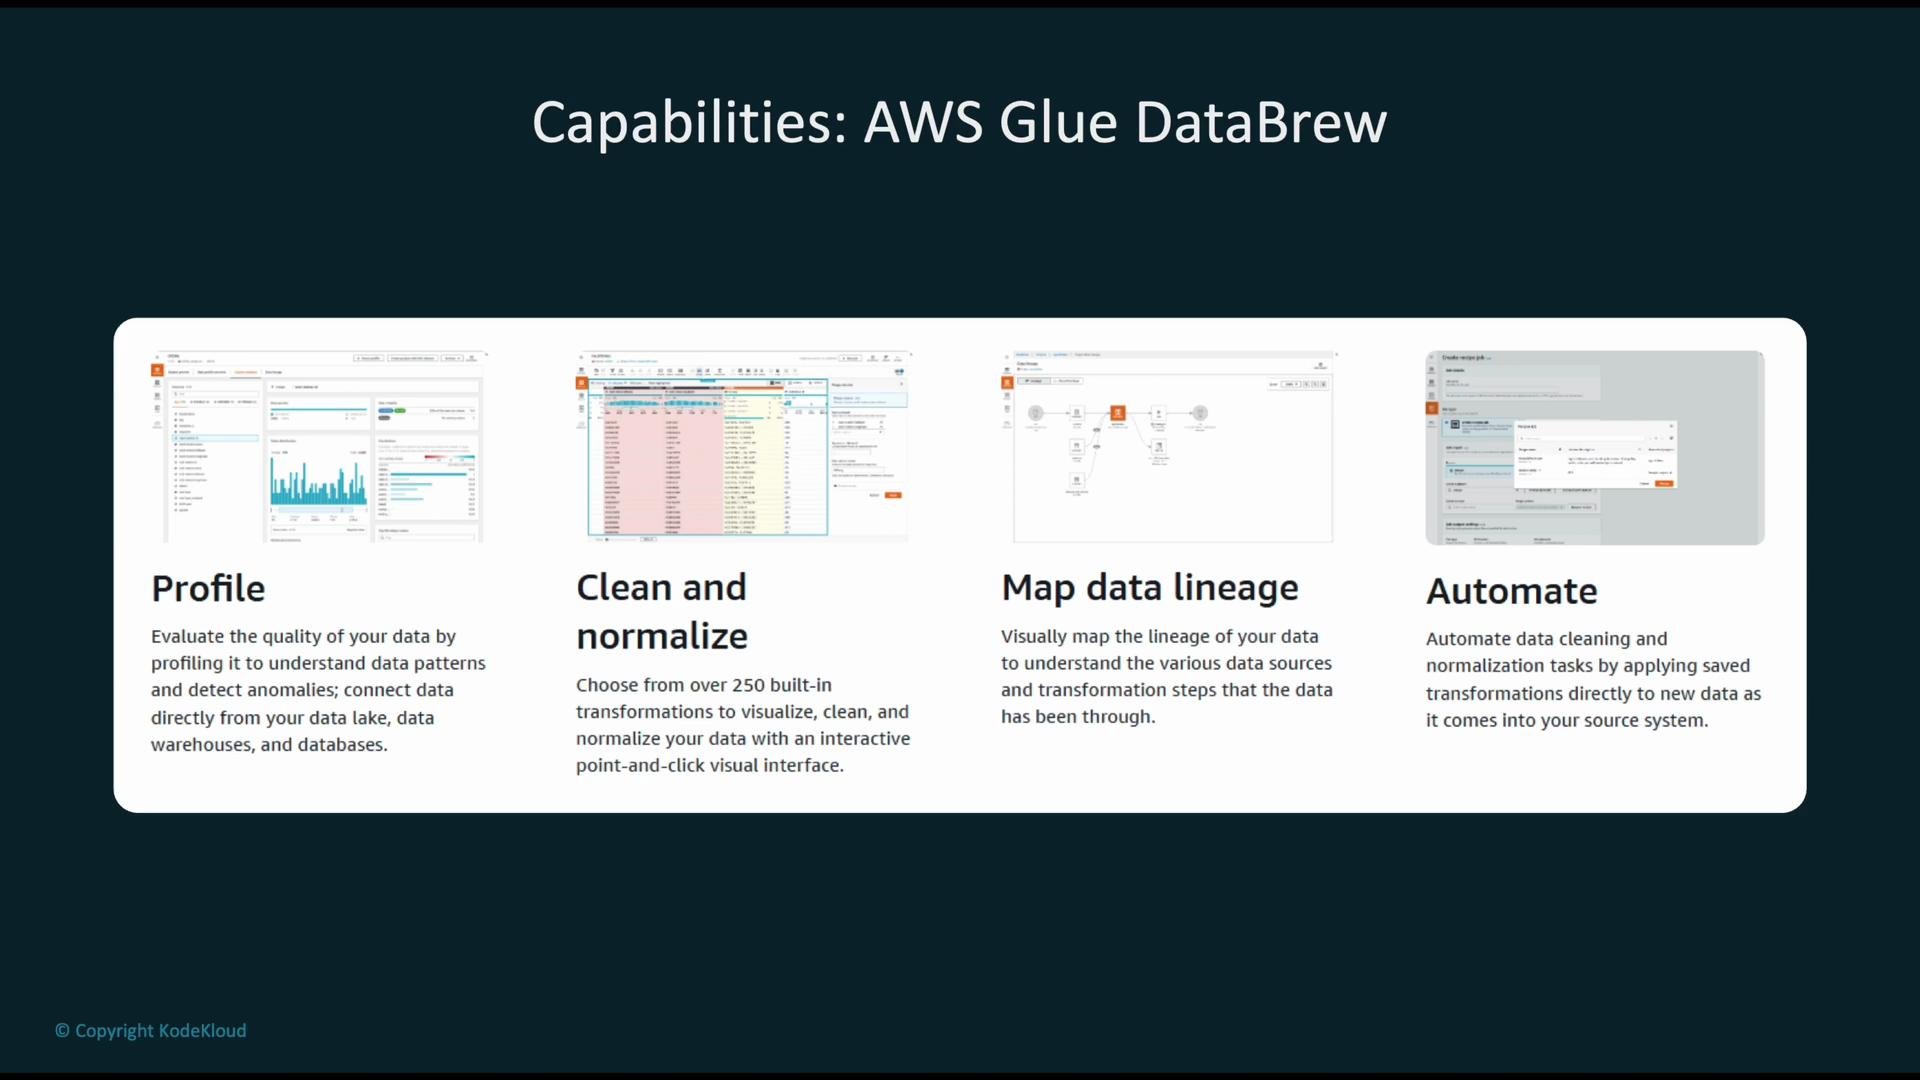This screenshot has height=1080, width=1920.
Task: Click the orange button in Automate thumbnail dialog
Action: click(1664, 484)
